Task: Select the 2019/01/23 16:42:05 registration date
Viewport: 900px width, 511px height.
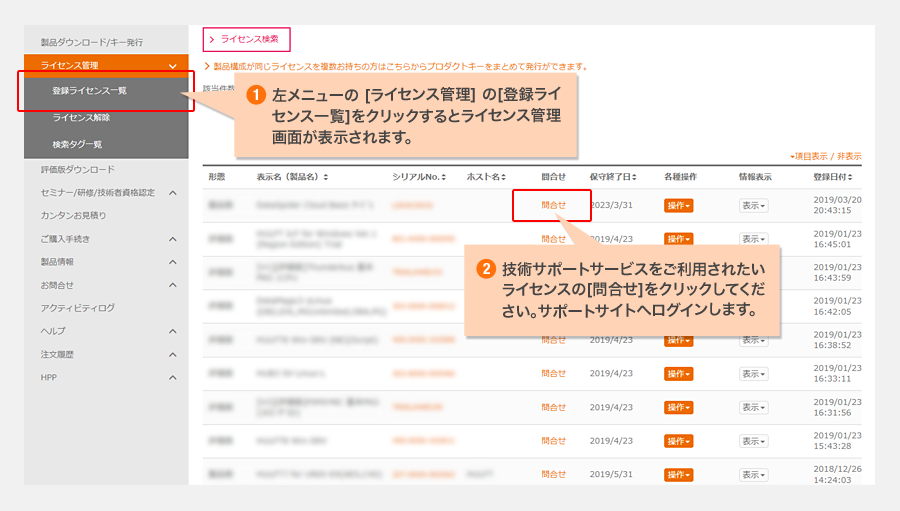Action: (x=837, y=306)
